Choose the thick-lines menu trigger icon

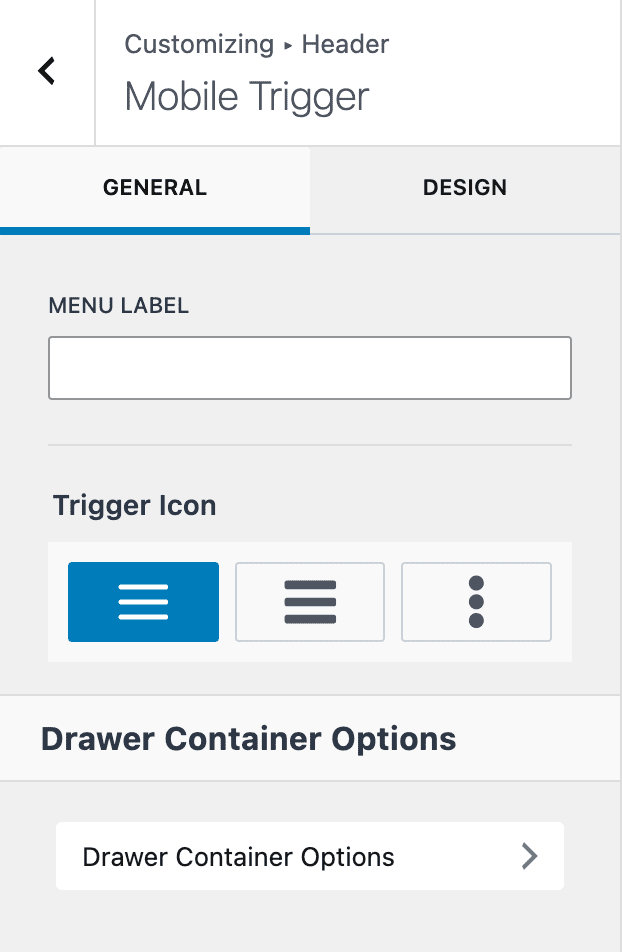click(x=310, y=601)
